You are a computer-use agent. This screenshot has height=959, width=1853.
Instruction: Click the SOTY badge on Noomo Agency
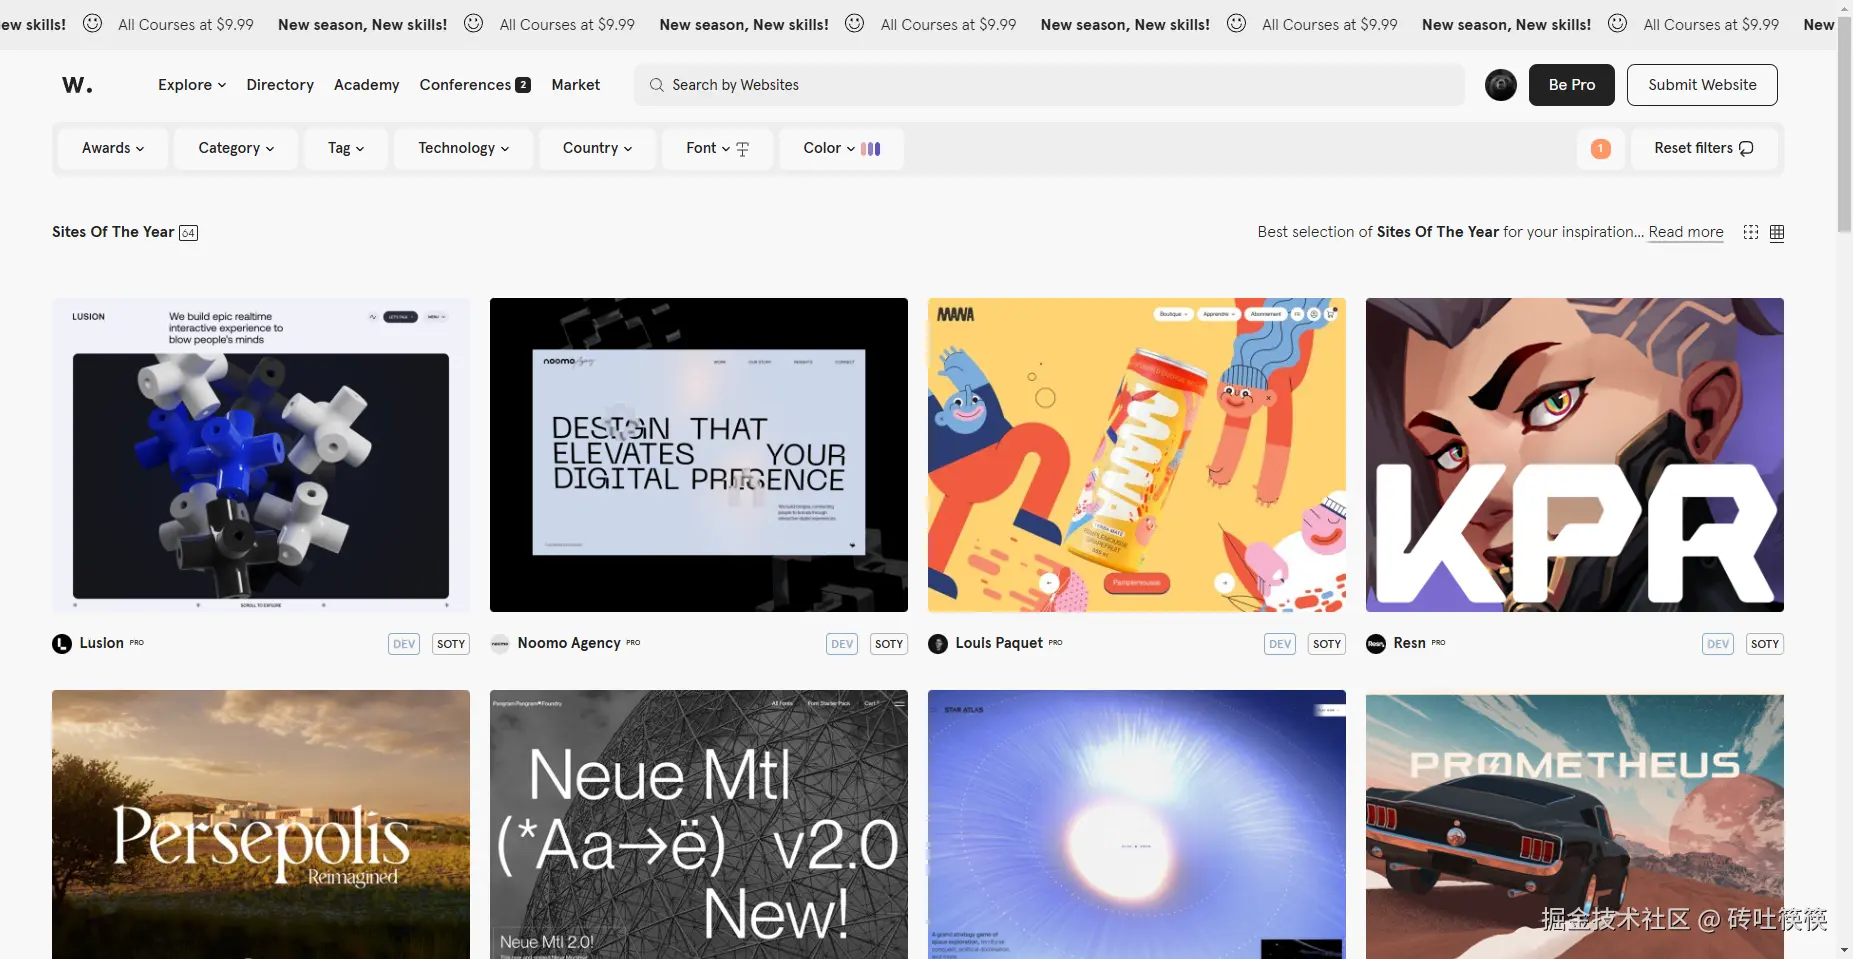889,644
